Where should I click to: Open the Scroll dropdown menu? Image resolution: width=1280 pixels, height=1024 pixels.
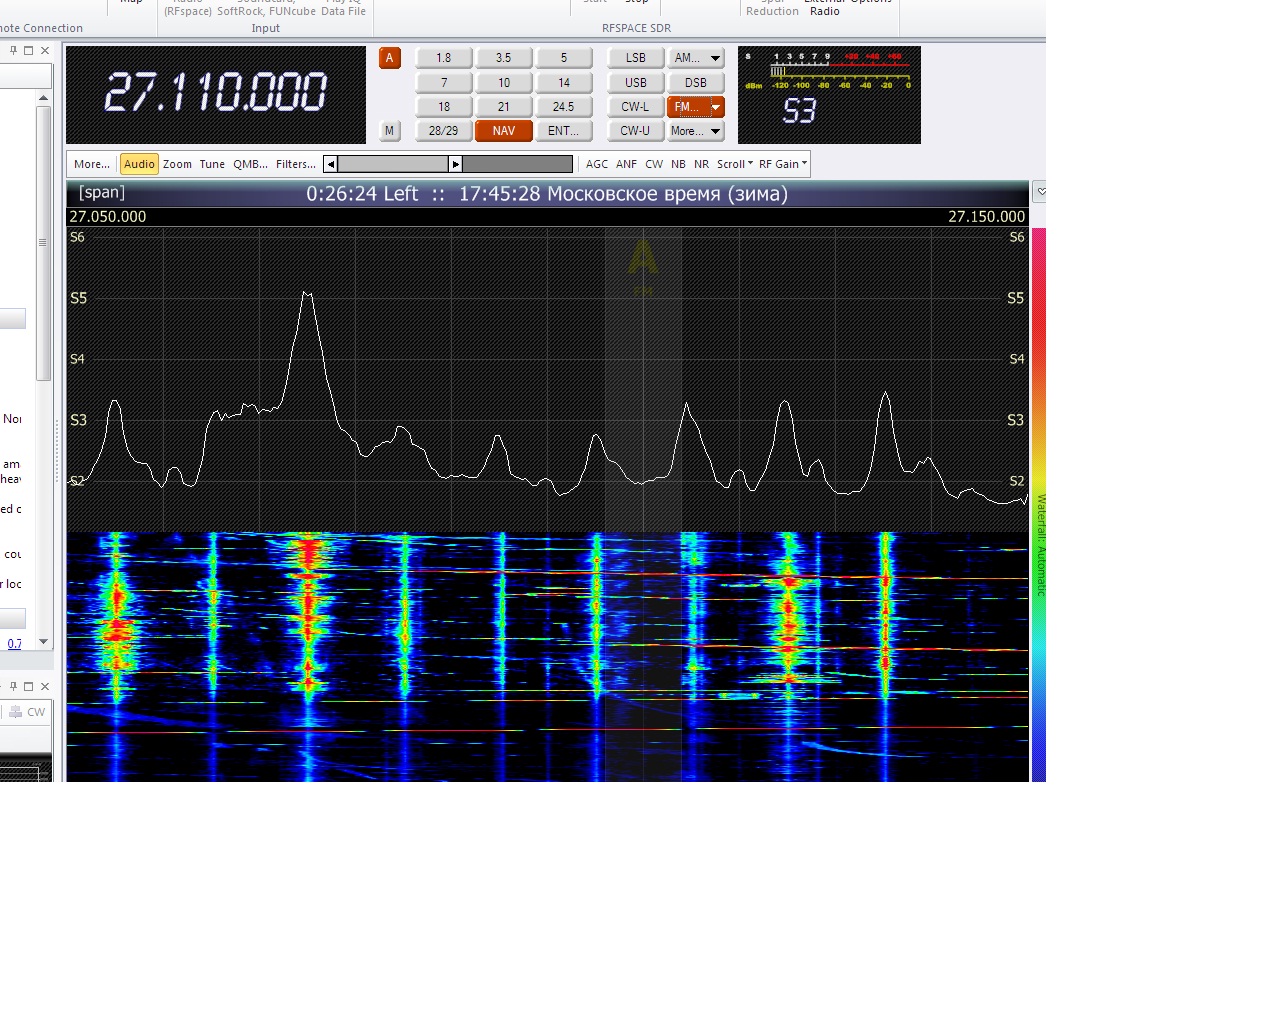pos(735,164)
